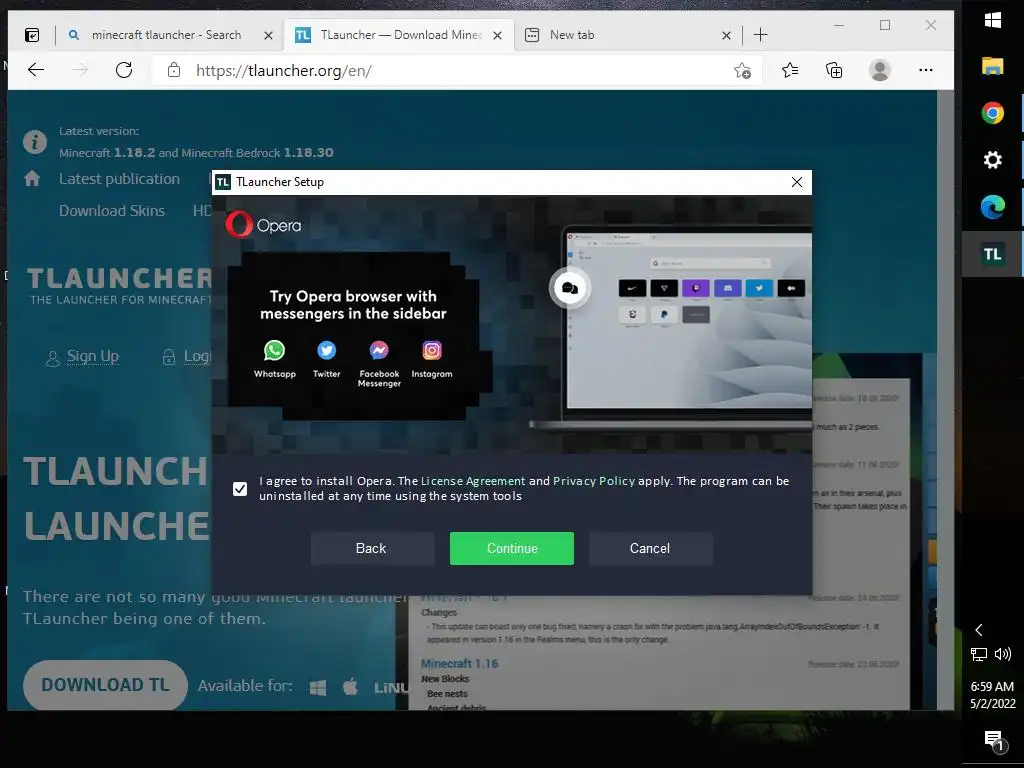Viewport: 1024px width, 768px height.
Task: Click the Instagram icon in Opera ad
Action: click(x=432, y=351)
